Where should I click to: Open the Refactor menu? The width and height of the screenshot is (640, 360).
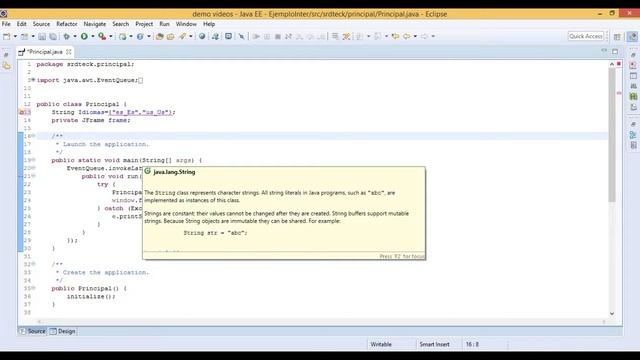coord(67,24)
